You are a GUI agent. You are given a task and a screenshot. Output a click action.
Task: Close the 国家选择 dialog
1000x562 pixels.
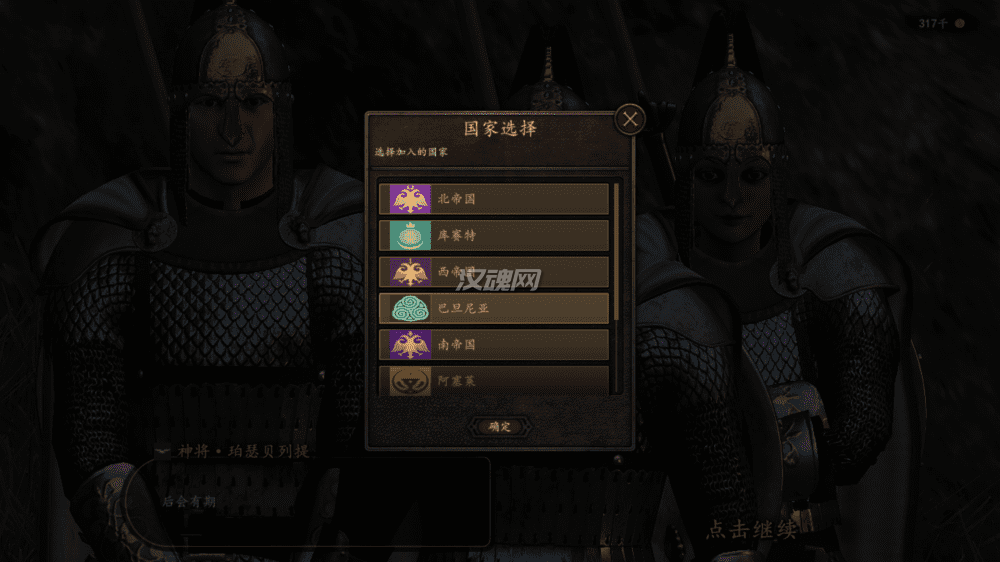630,119
